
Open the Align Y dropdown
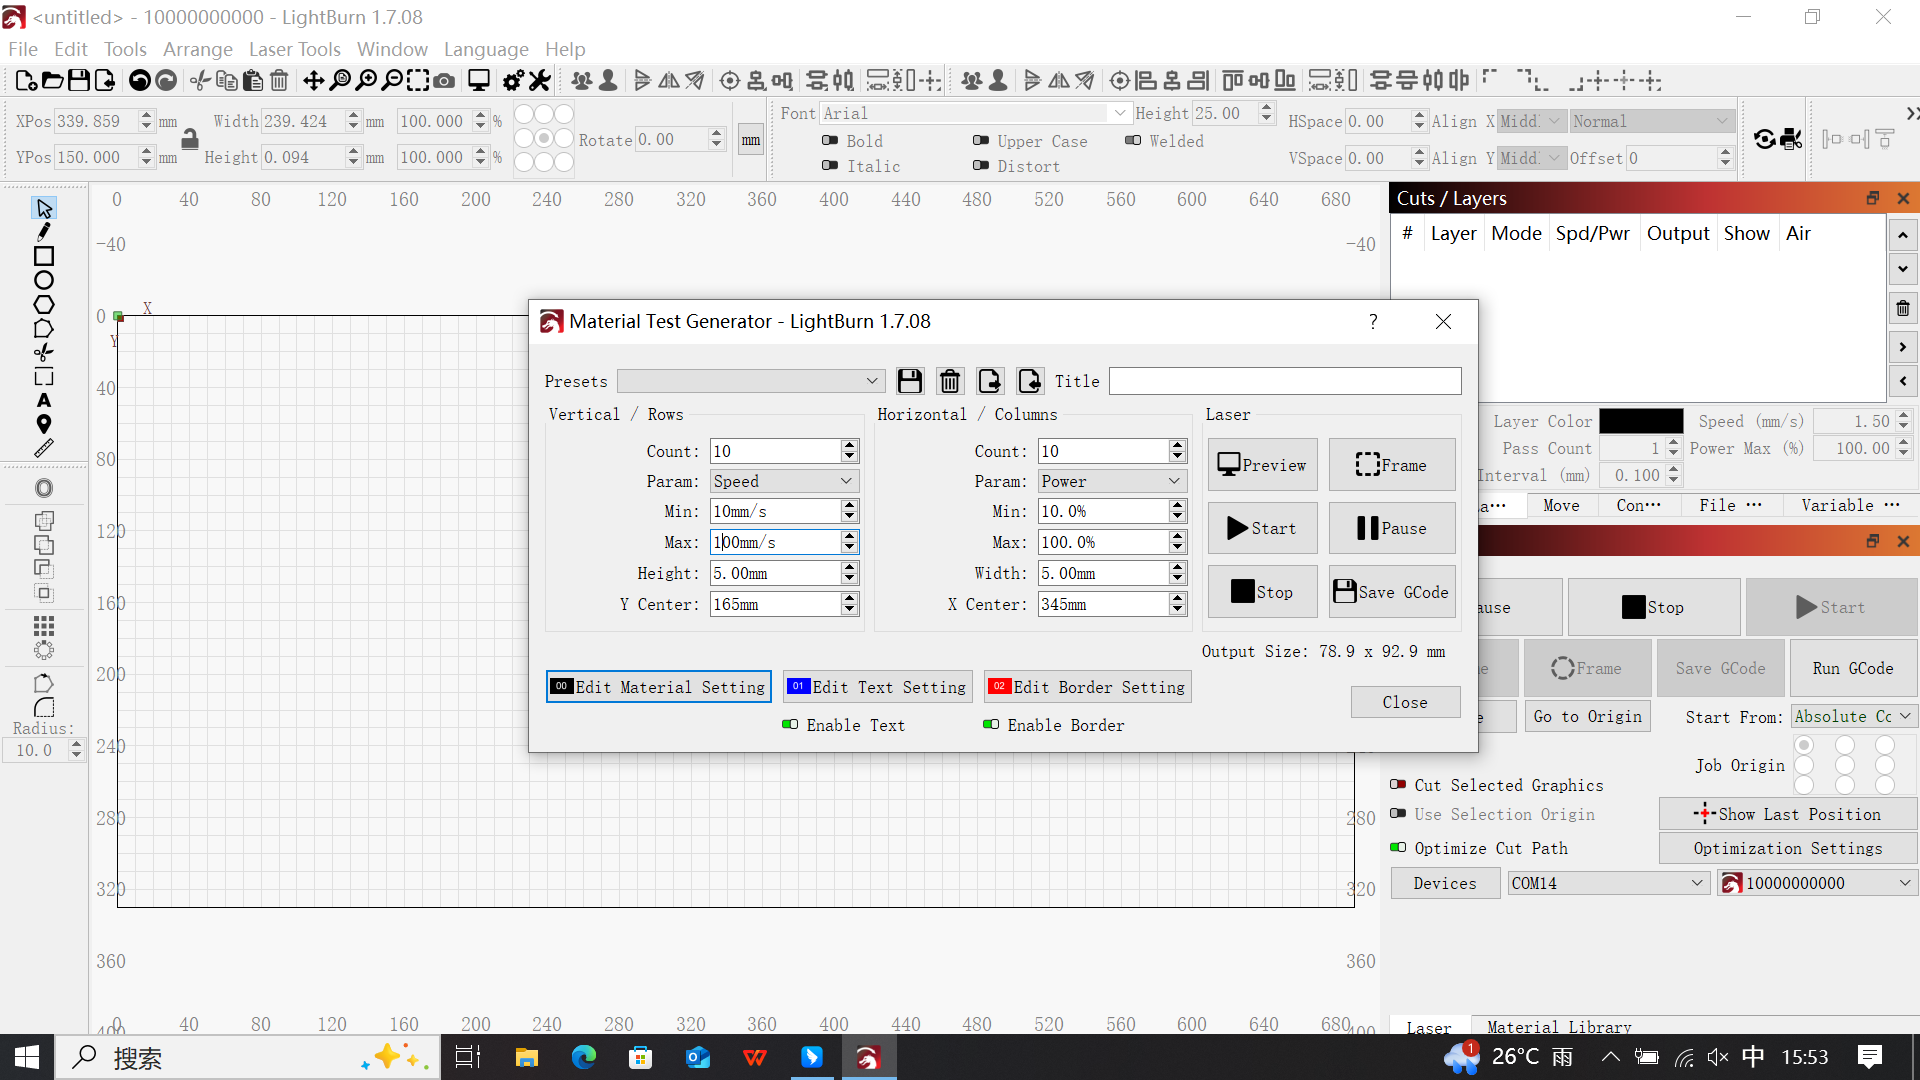tap(1531, 158)
